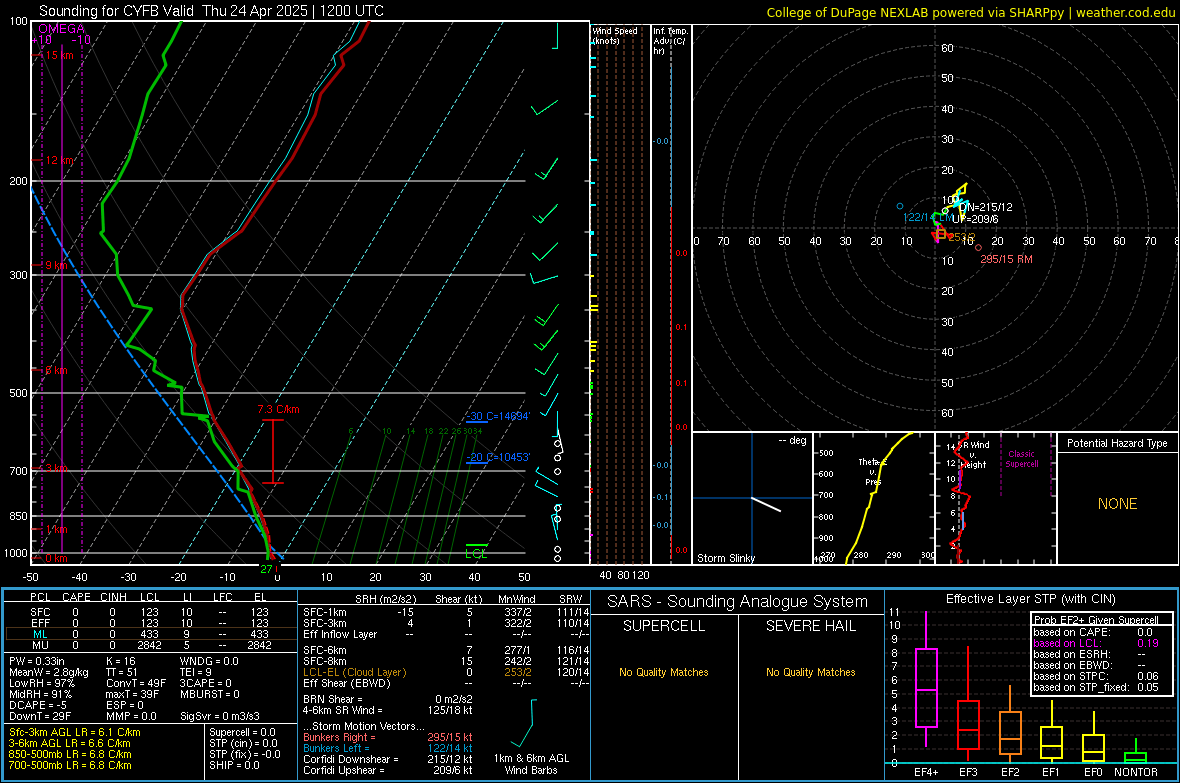Click the 'Theta-E v. Pres' inset label

pos(873,471)
